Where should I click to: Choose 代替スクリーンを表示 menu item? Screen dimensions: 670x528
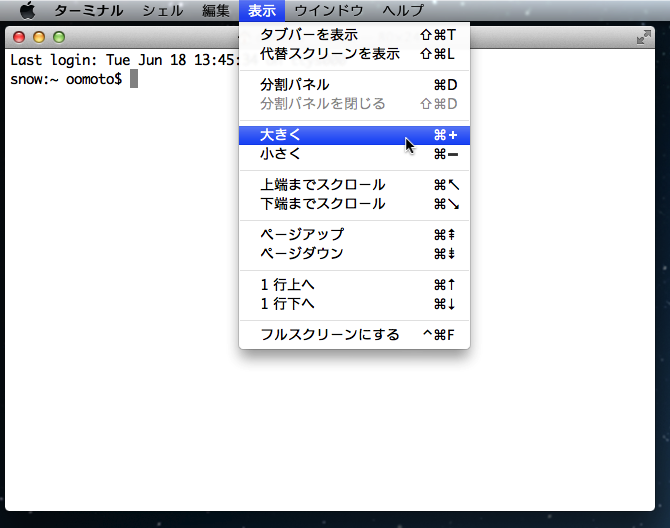[x=354, y=54]
